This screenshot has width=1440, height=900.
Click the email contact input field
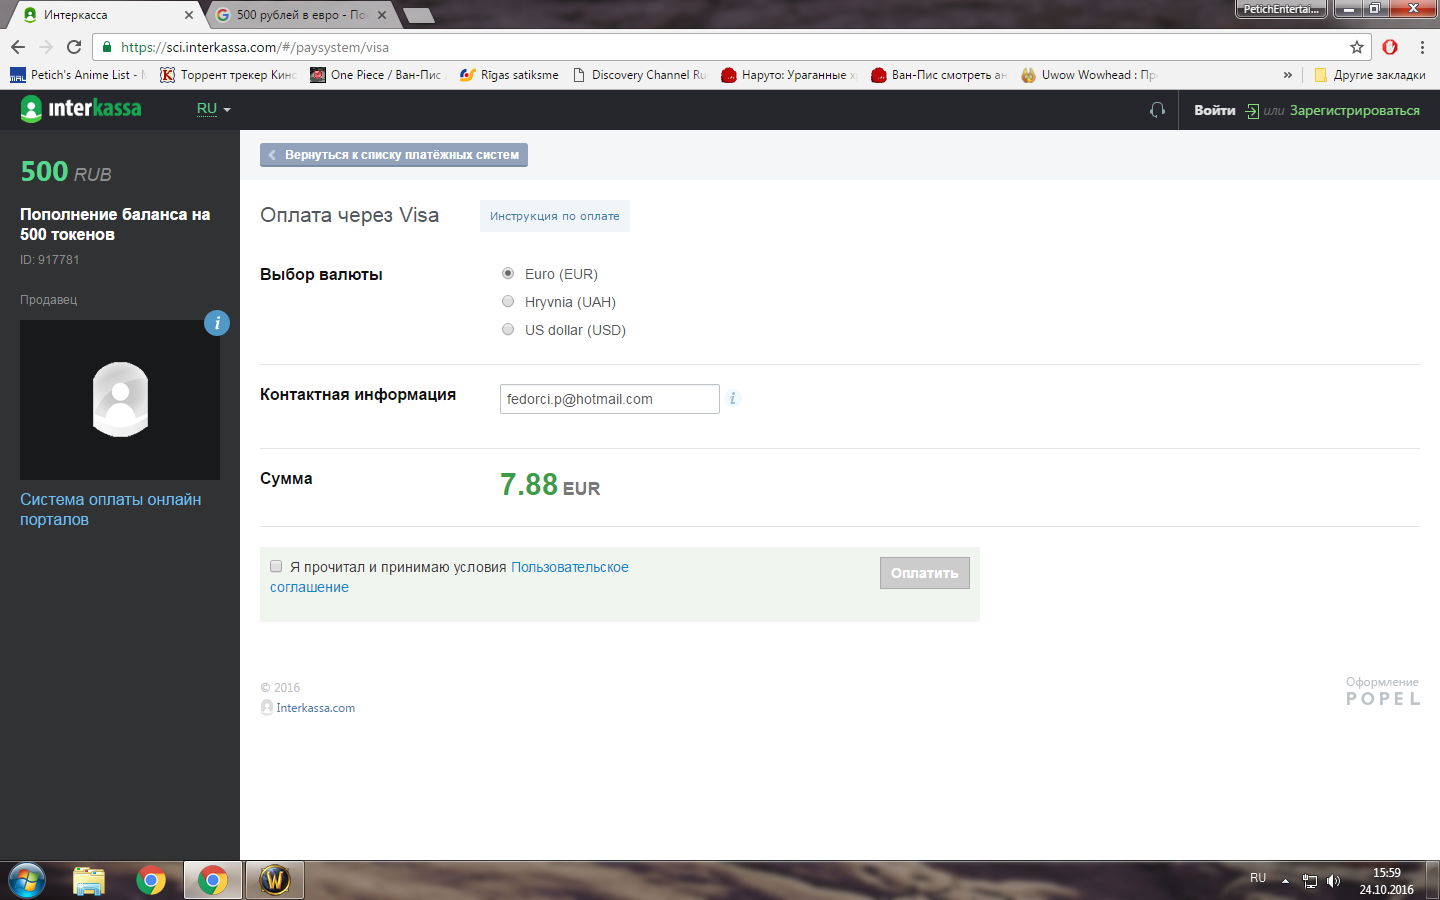(x=610, y=399)
